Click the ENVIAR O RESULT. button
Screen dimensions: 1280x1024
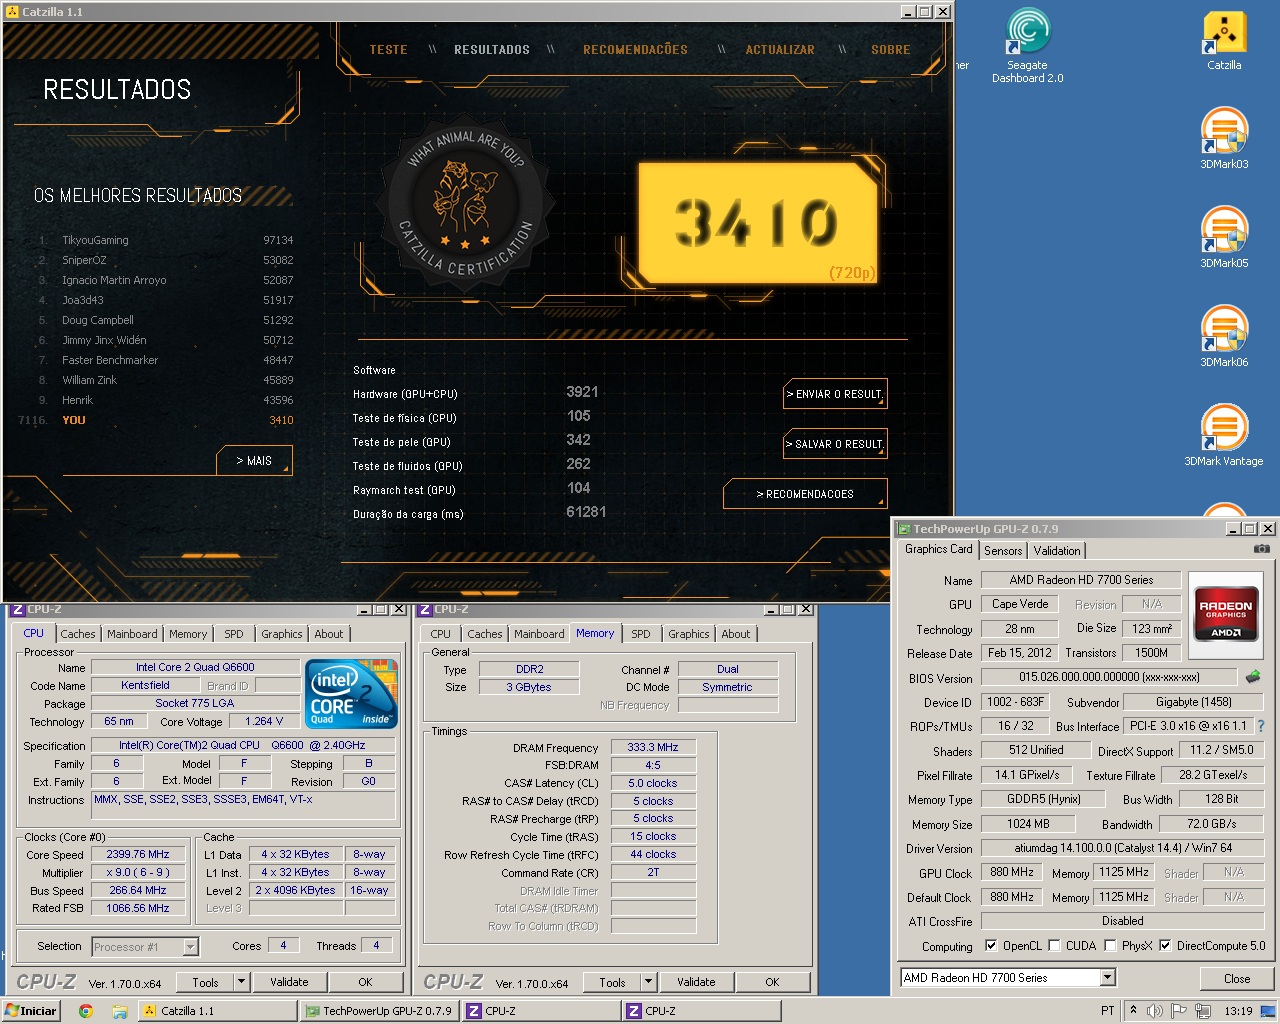tap(835, 394)
